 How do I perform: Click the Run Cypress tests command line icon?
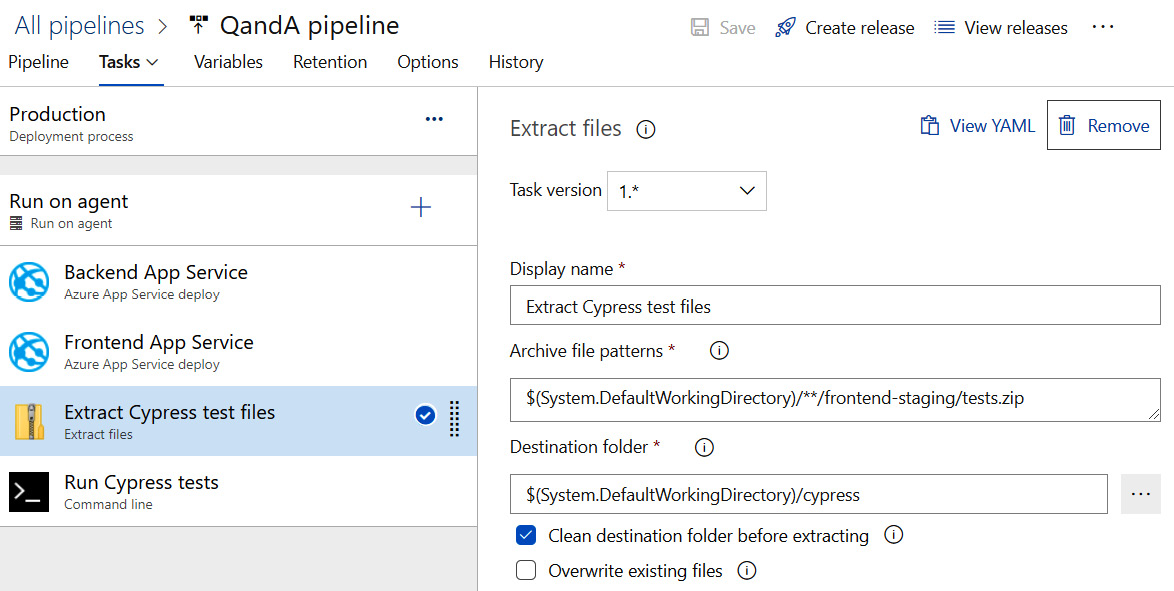28,491
